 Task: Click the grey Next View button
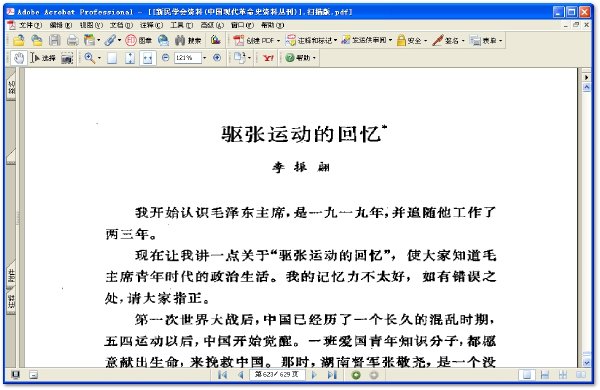[x=374, y=375]
